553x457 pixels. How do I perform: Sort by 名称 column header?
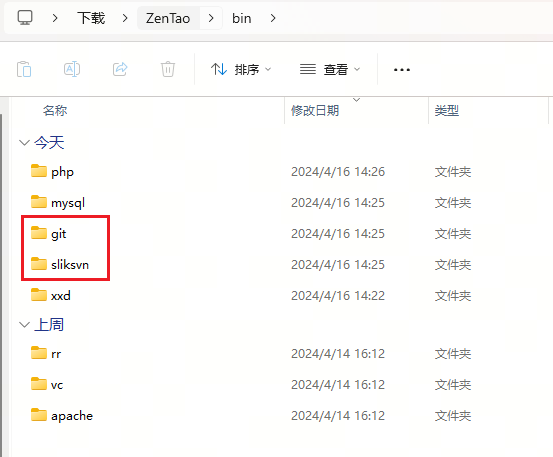[x=55, y=110]
